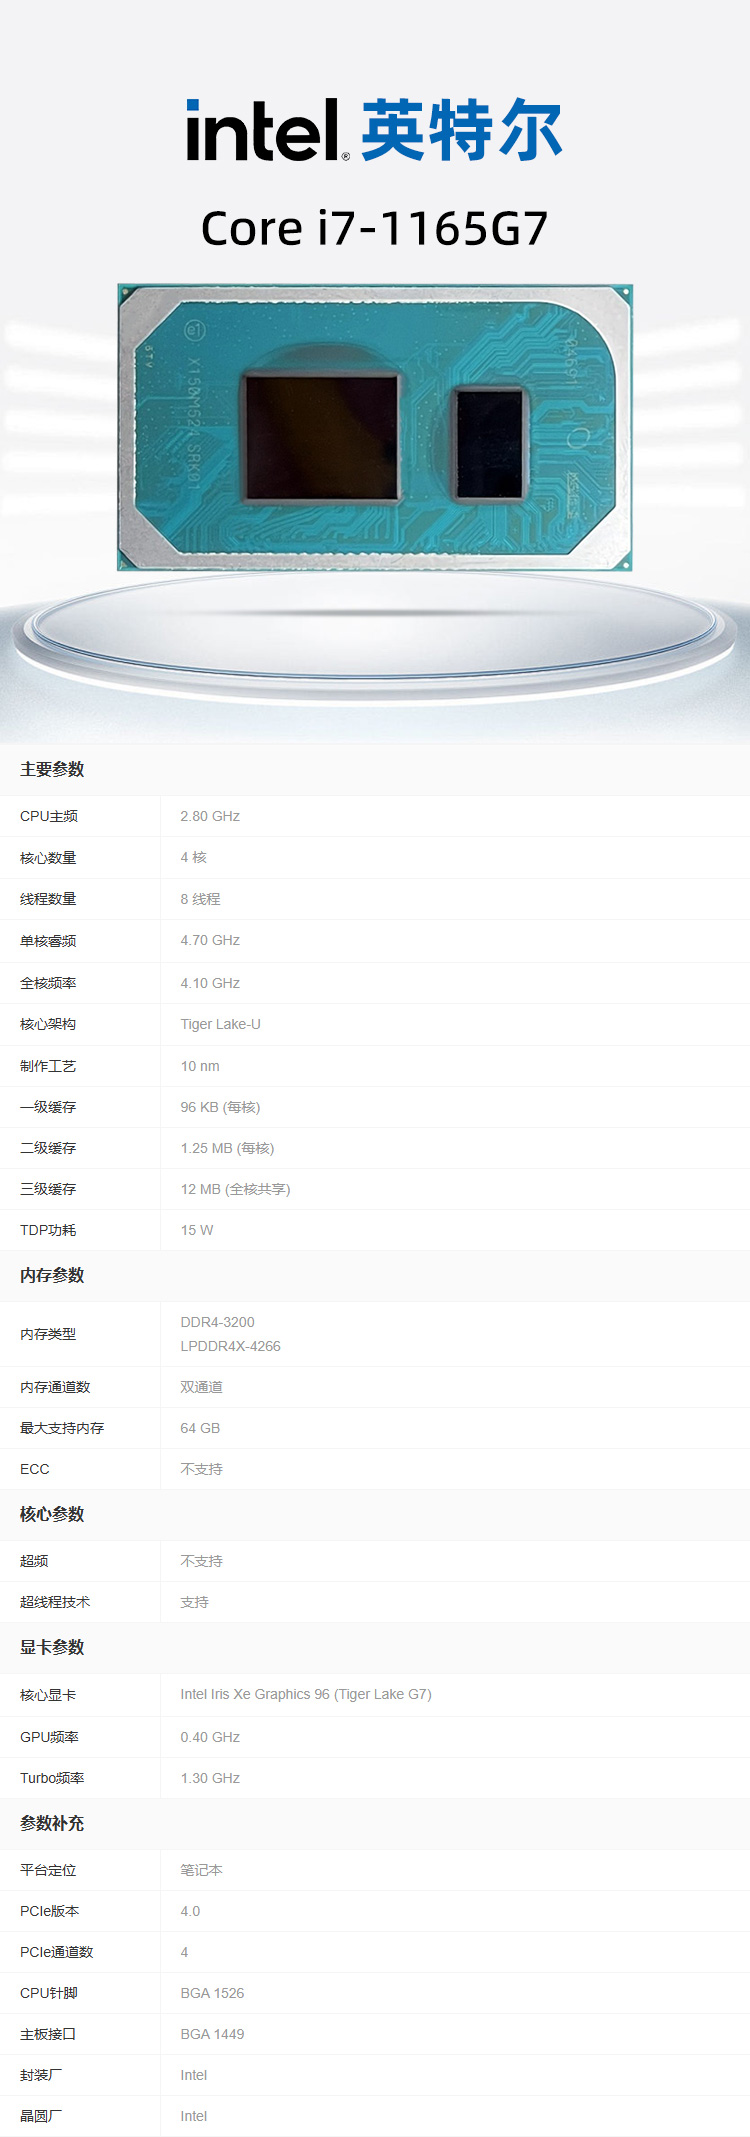Click the PCIe版本 value 4.0
This screenshot has height=2137, width=750.
pos(190,1911)
